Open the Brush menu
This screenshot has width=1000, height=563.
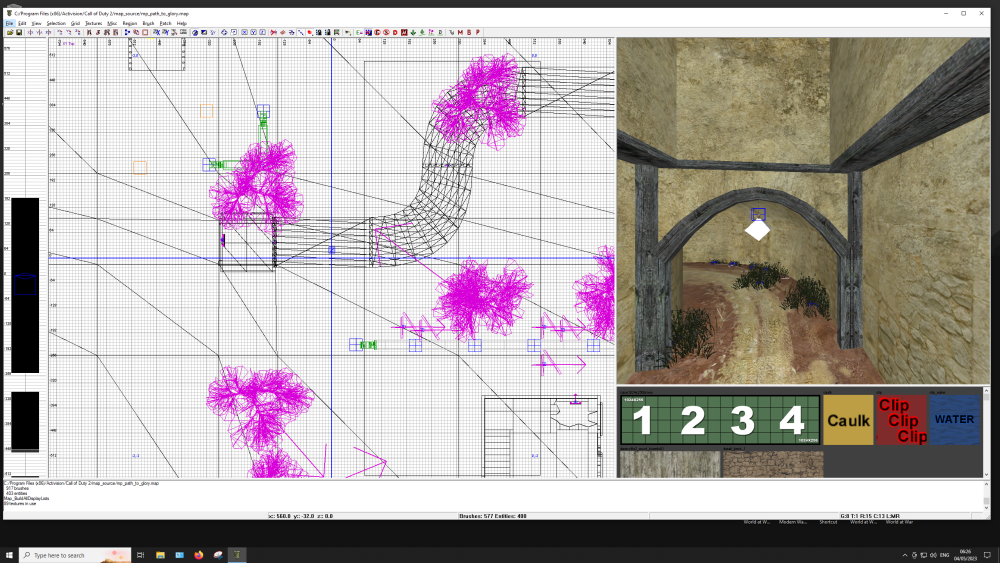click(x=149, y=23)
